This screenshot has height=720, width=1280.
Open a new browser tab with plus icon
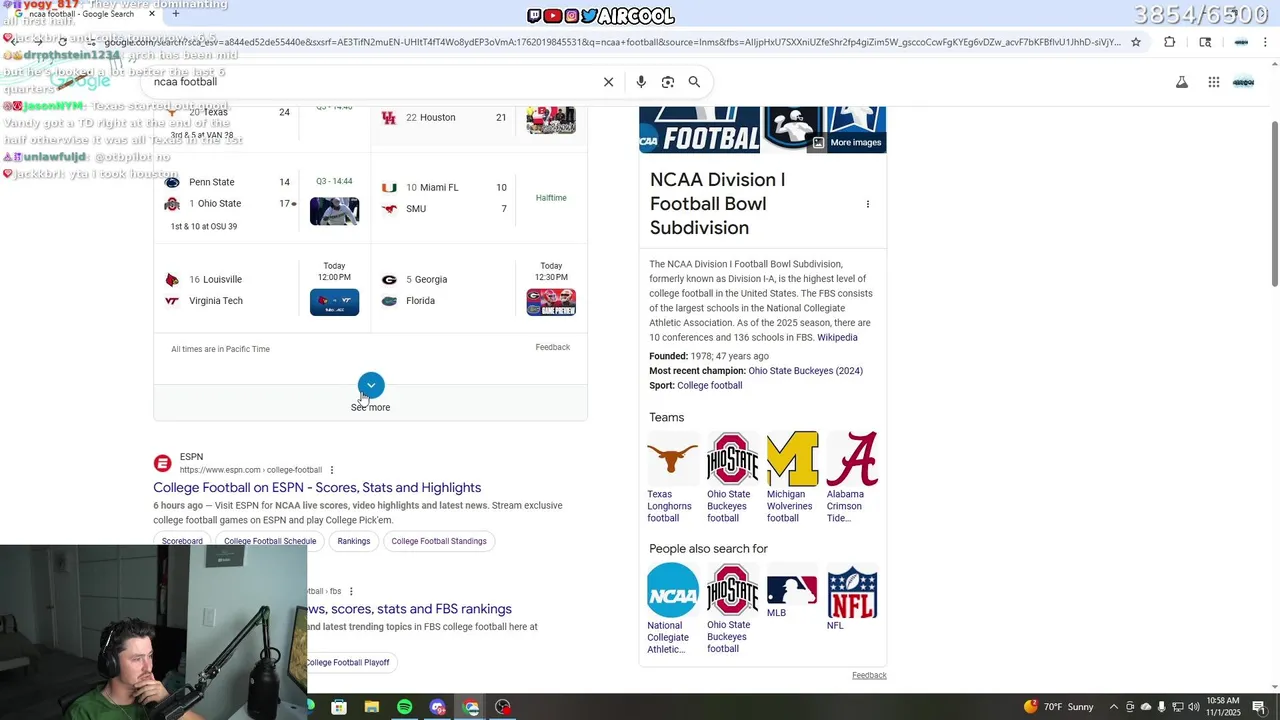(176, 14)
